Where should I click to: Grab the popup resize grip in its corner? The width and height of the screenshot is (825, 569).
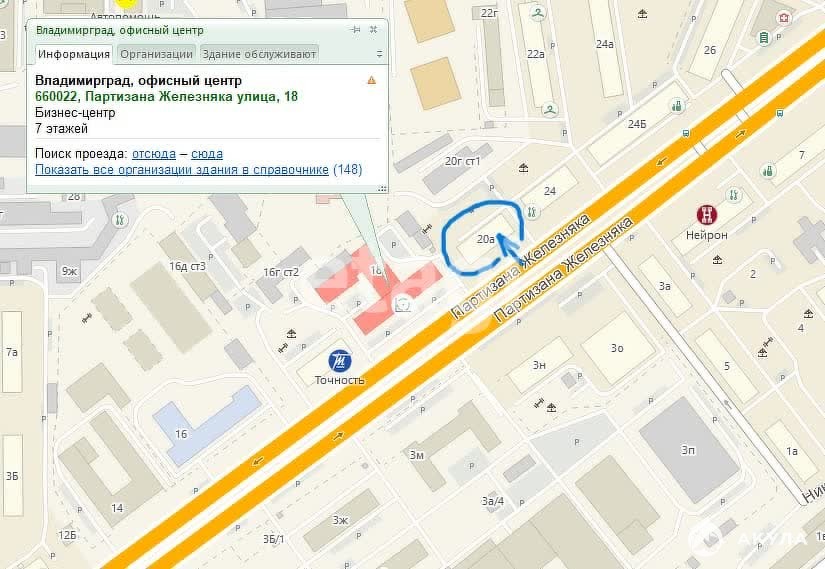[383, 188]
